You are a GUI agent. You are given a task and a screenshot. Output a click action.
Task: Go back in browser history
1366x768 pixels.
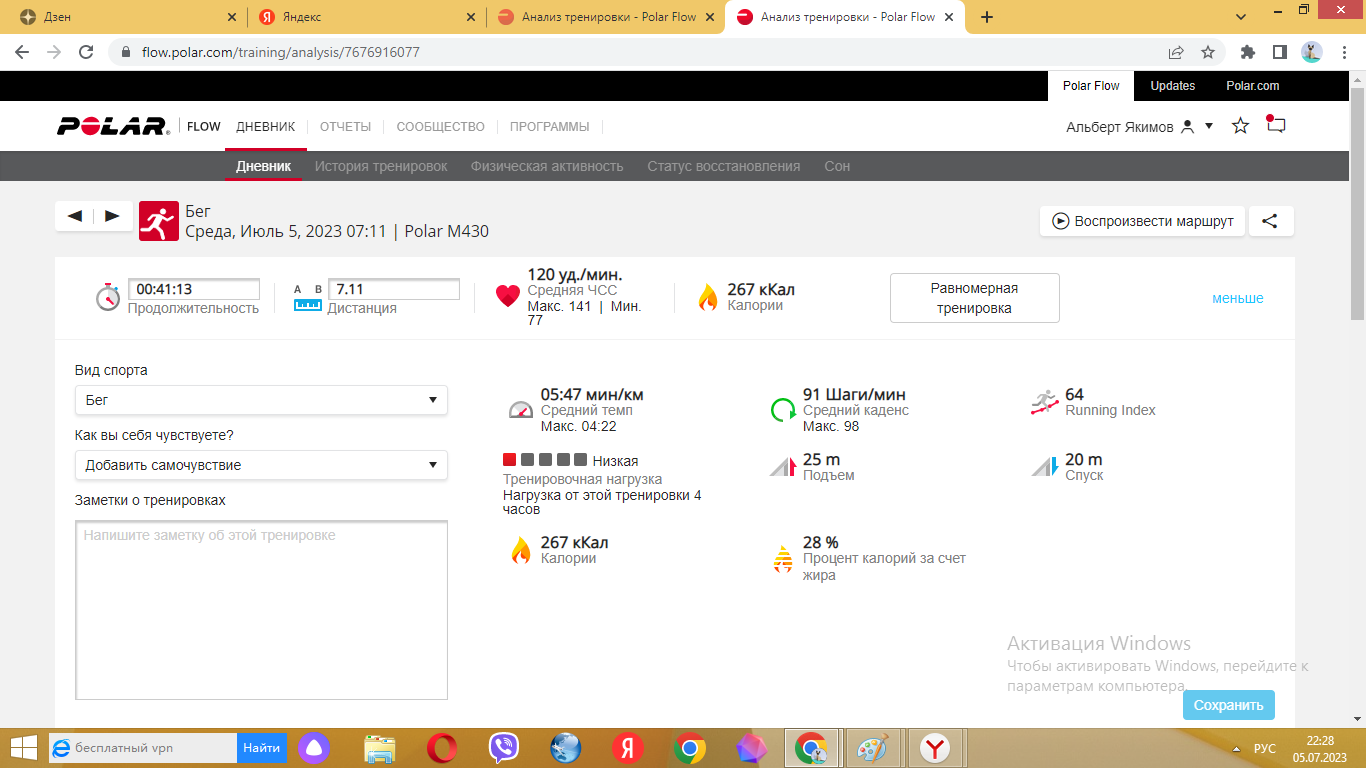[22, 52]
